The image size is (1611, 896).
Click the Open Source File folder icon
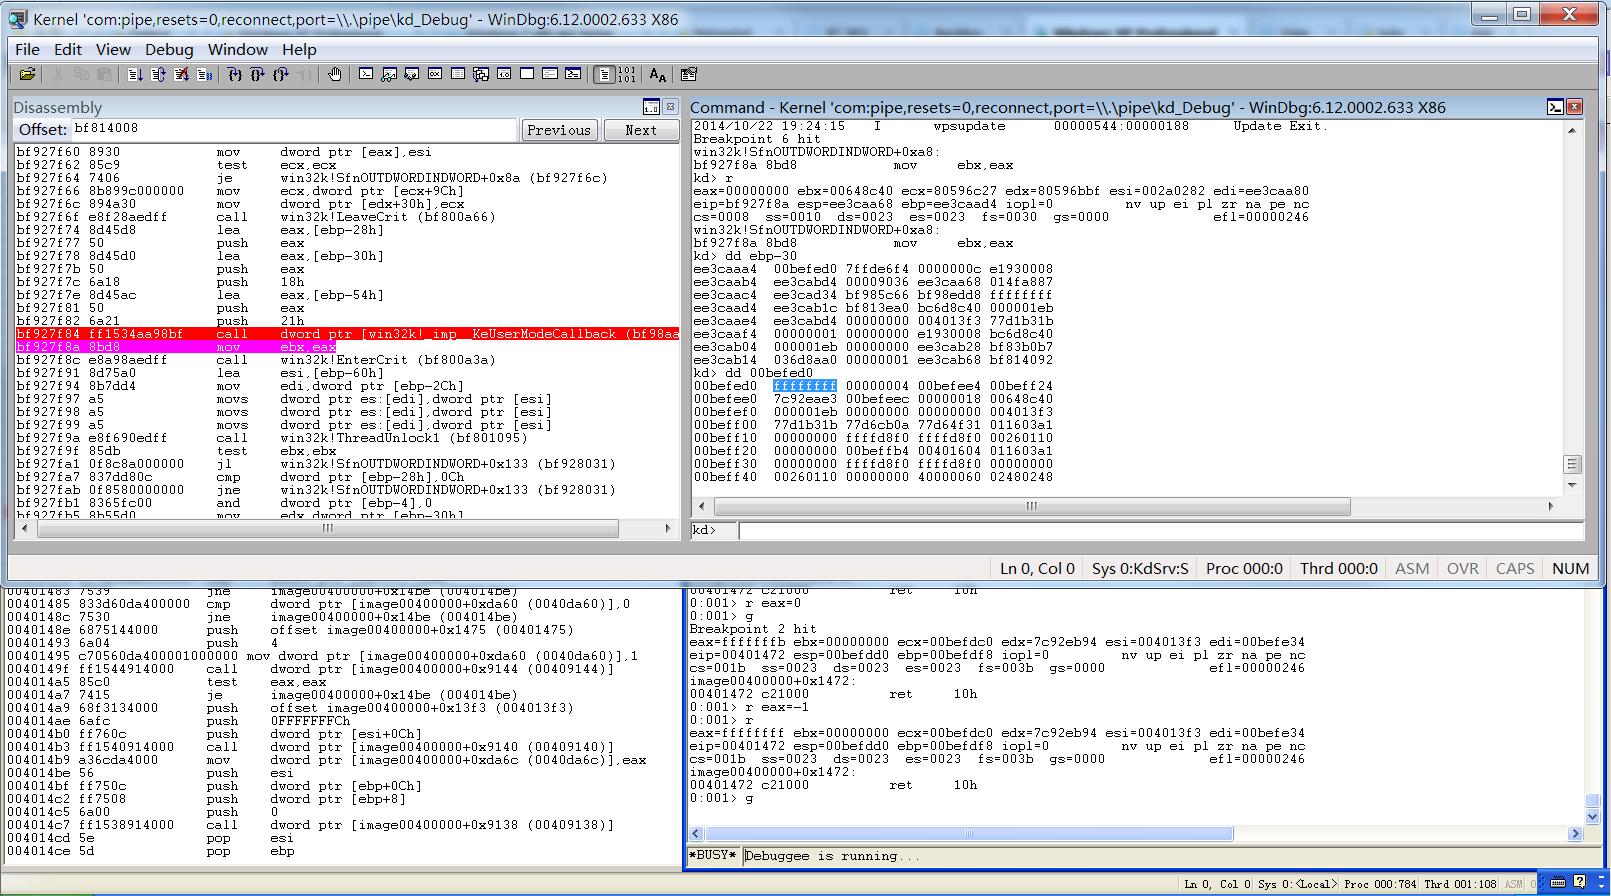point(27,74)
